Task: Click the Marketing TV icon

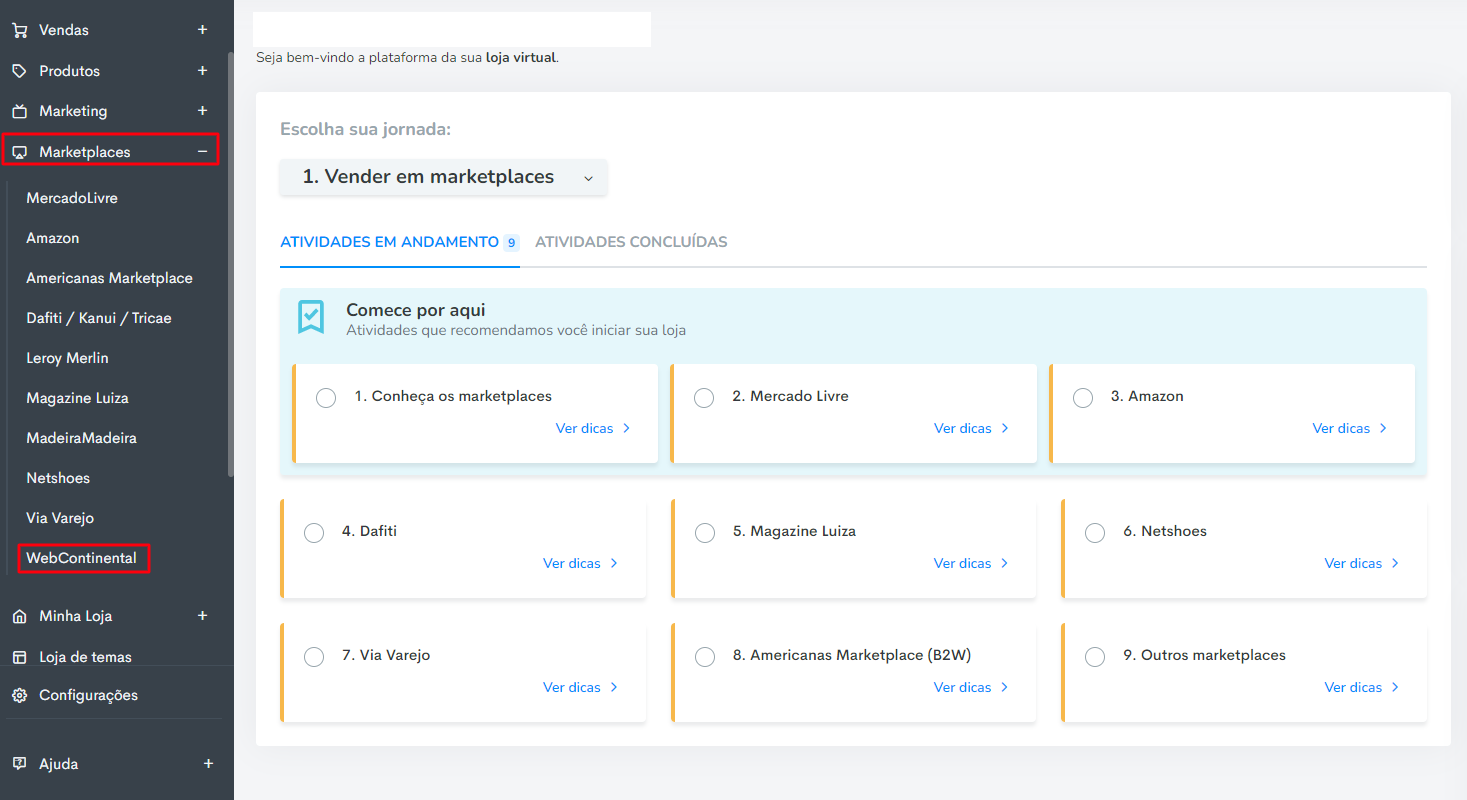Action: pyautogui.click(x=19, y=111)
